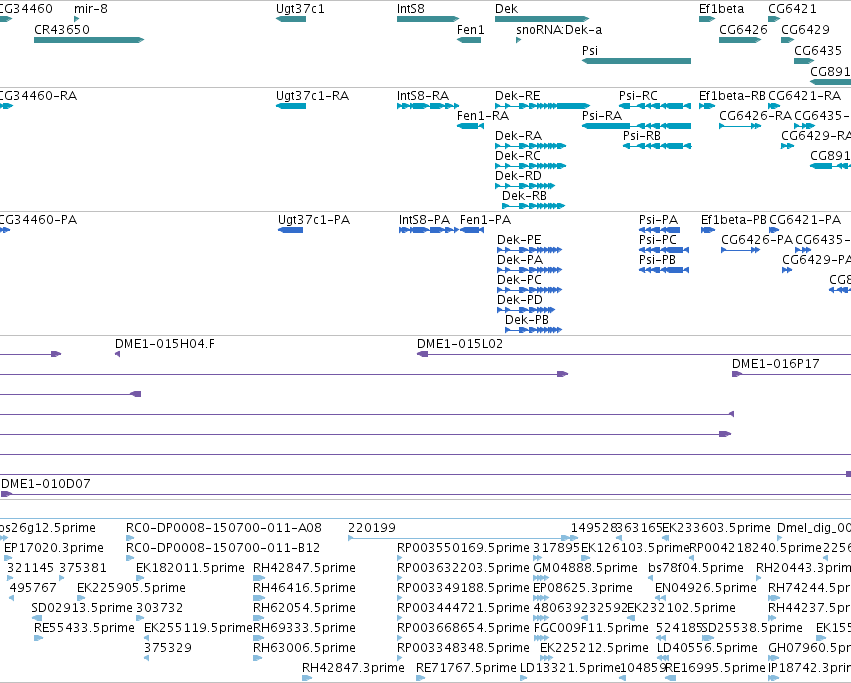Click the Dek-RE transcript glyph
Screen dimensions: 851x683
(x=542, y=106)
